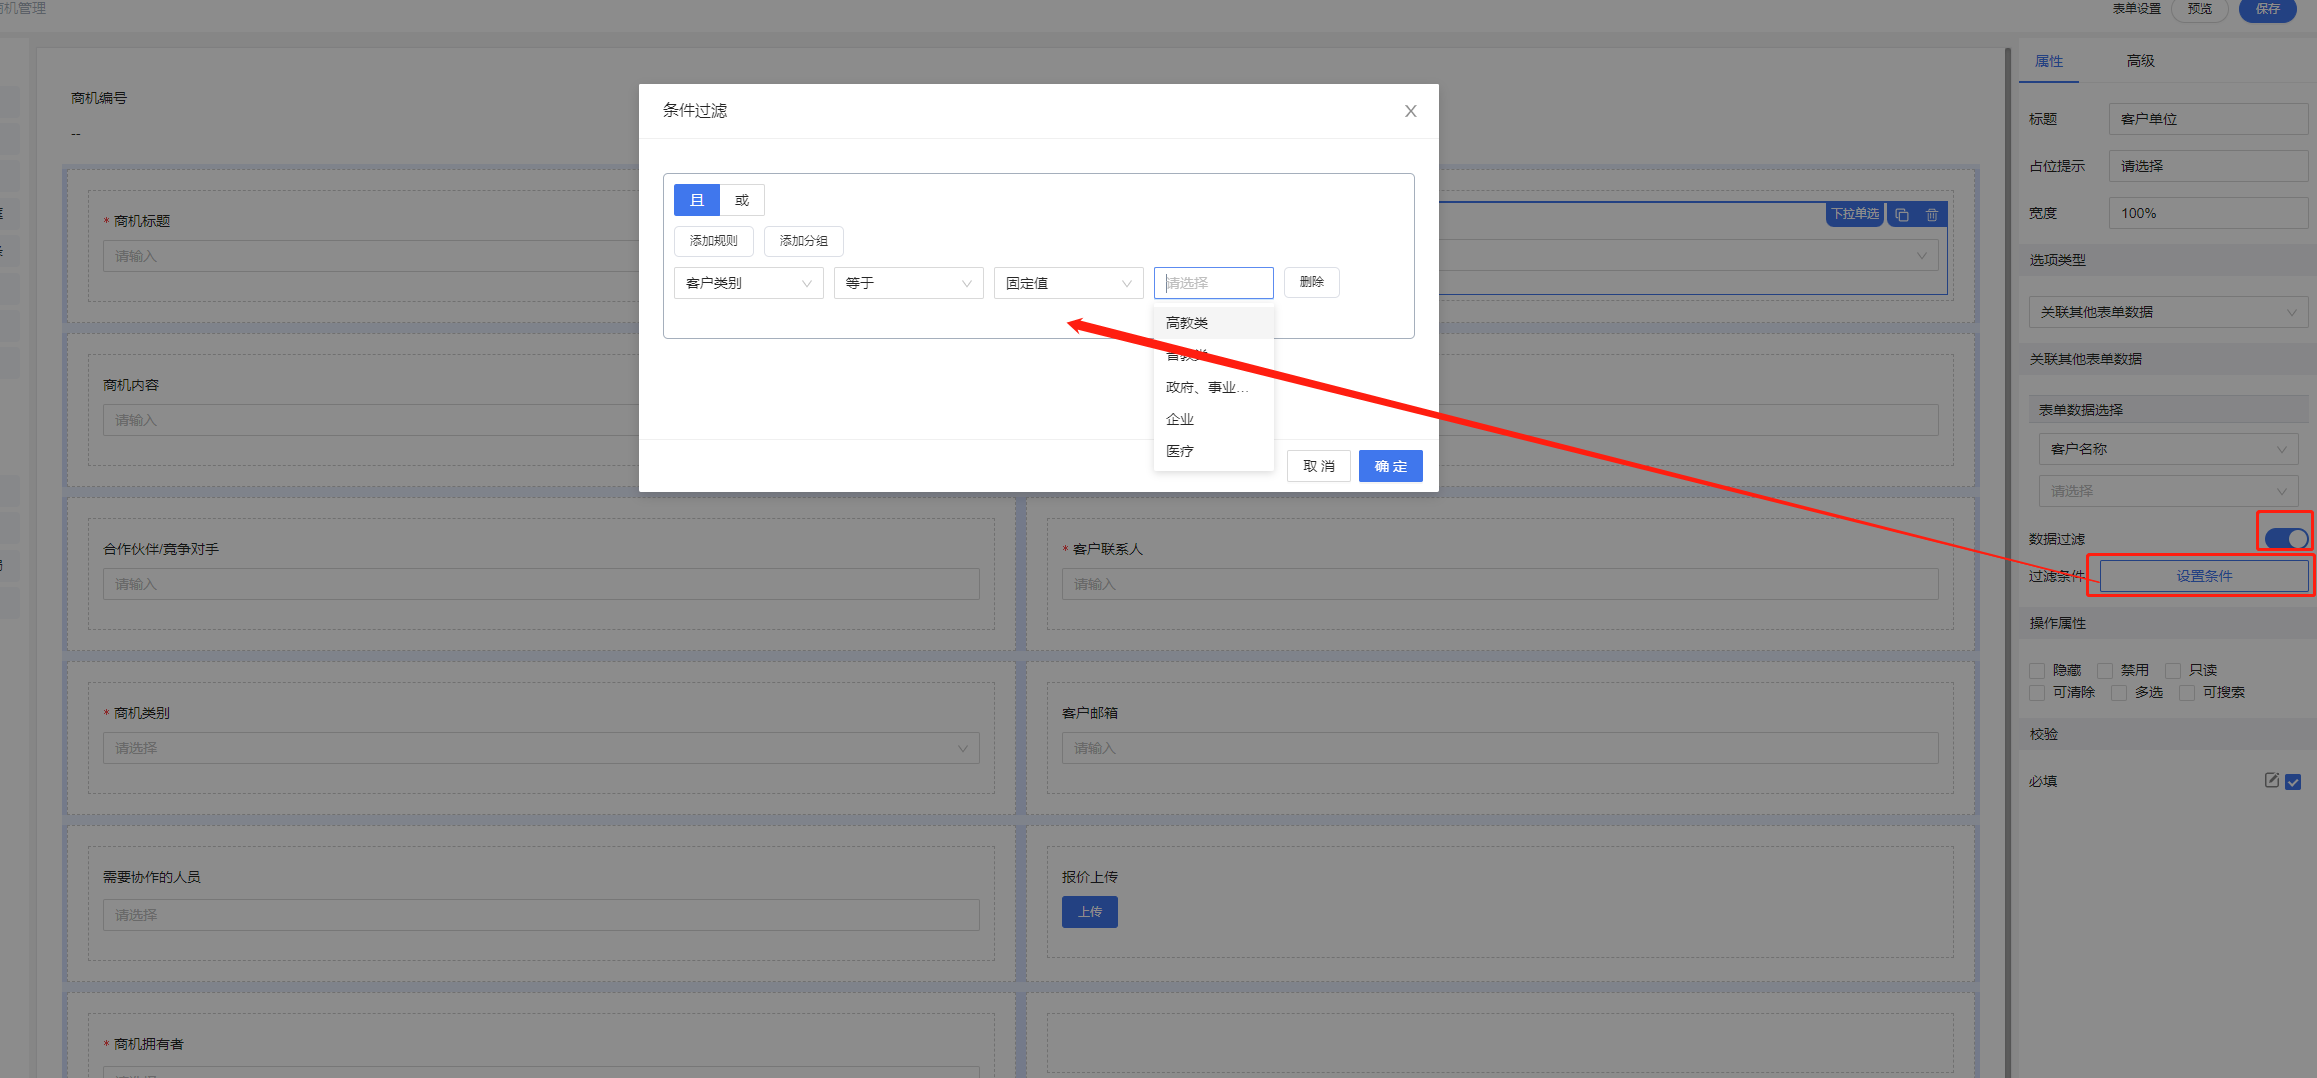Click 表单设置 in the top bar
The width and height of the screenshot is (2317, 1078).
coord(2136,9)
